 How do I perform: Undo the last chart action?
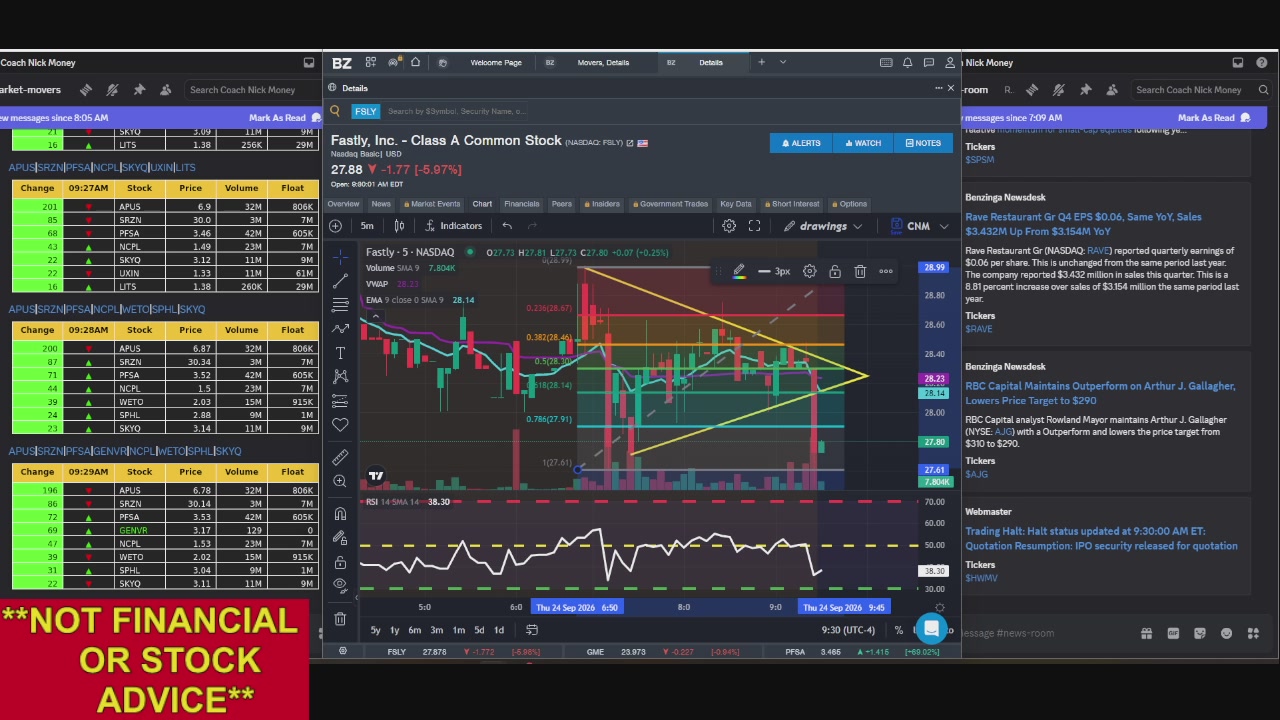[507, 226]
